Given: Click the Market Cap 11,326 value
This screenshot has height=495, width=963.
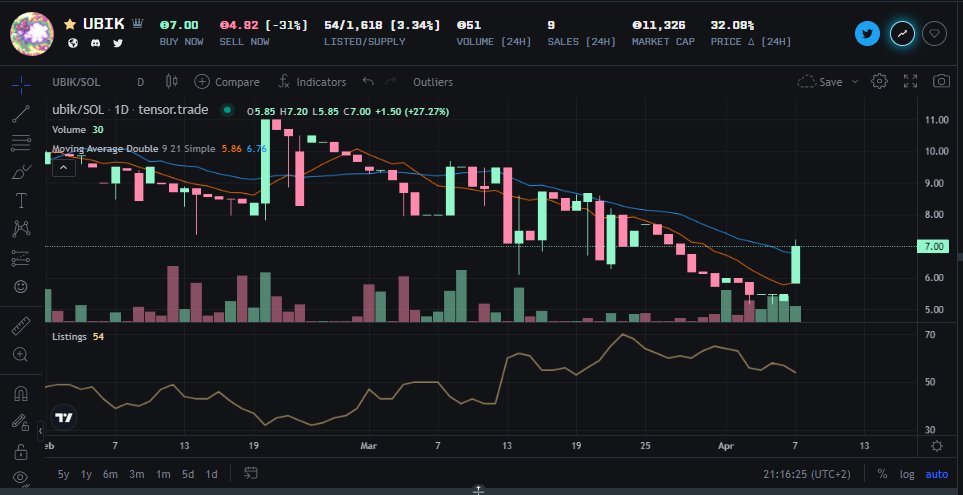Looking at the screenshot, I should tap(659, 25).
